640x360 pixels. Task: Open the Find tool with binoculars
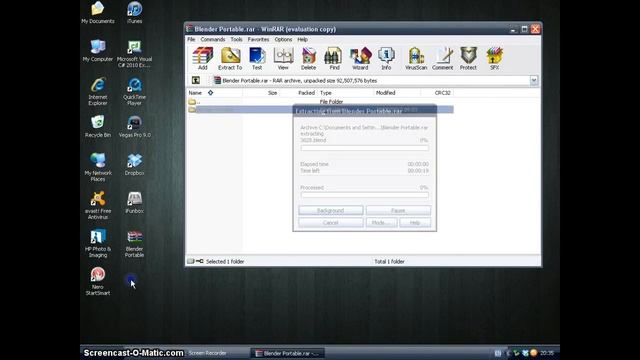[x=334, y=58]
